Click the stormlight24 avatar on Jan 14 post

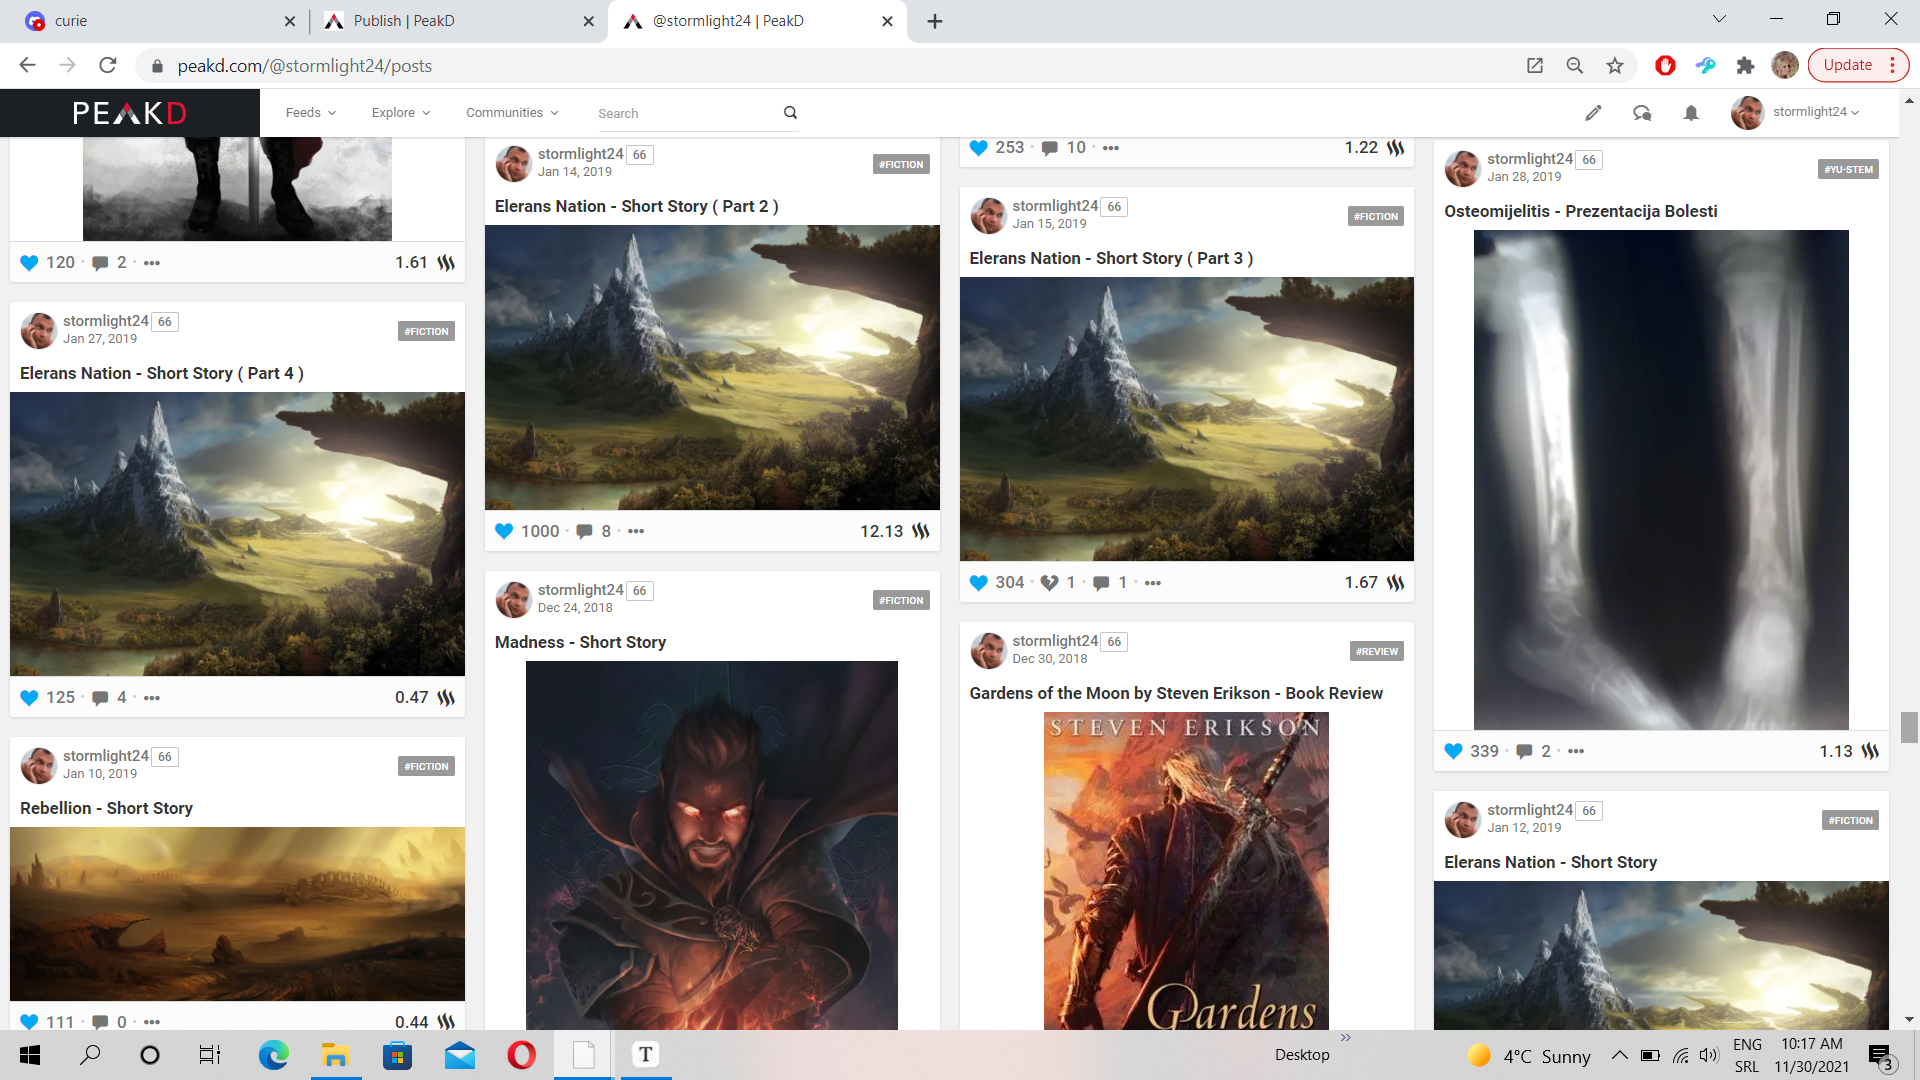point(513,163)
